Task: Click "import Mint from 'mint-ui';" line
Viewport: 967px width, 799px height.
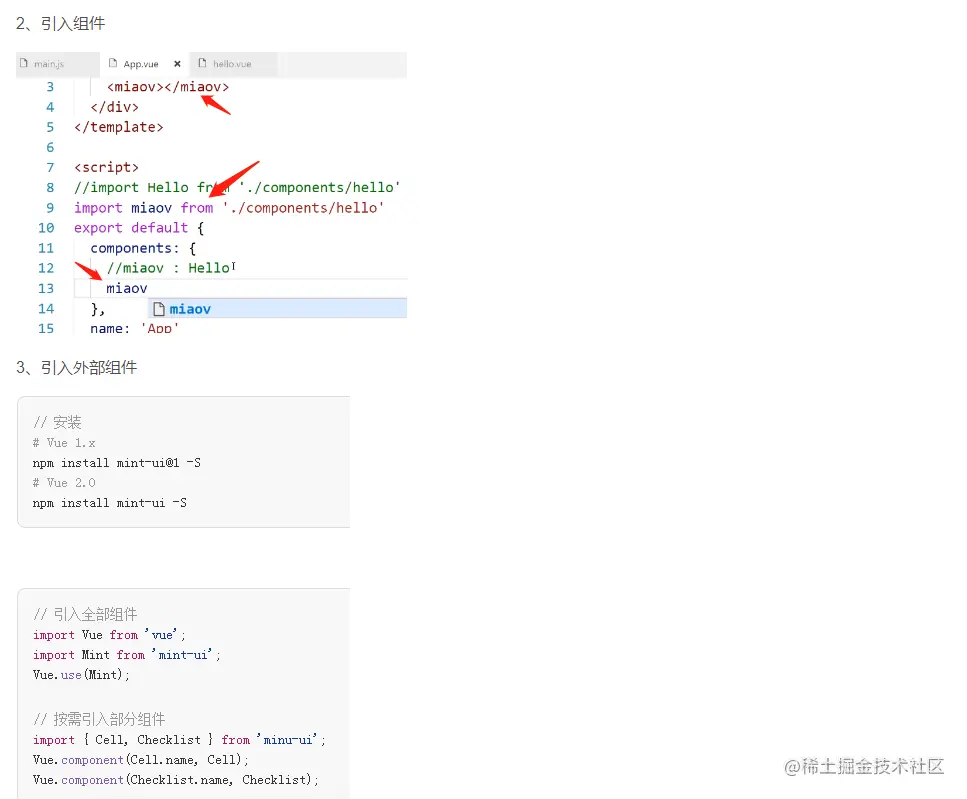Action: 126,655
